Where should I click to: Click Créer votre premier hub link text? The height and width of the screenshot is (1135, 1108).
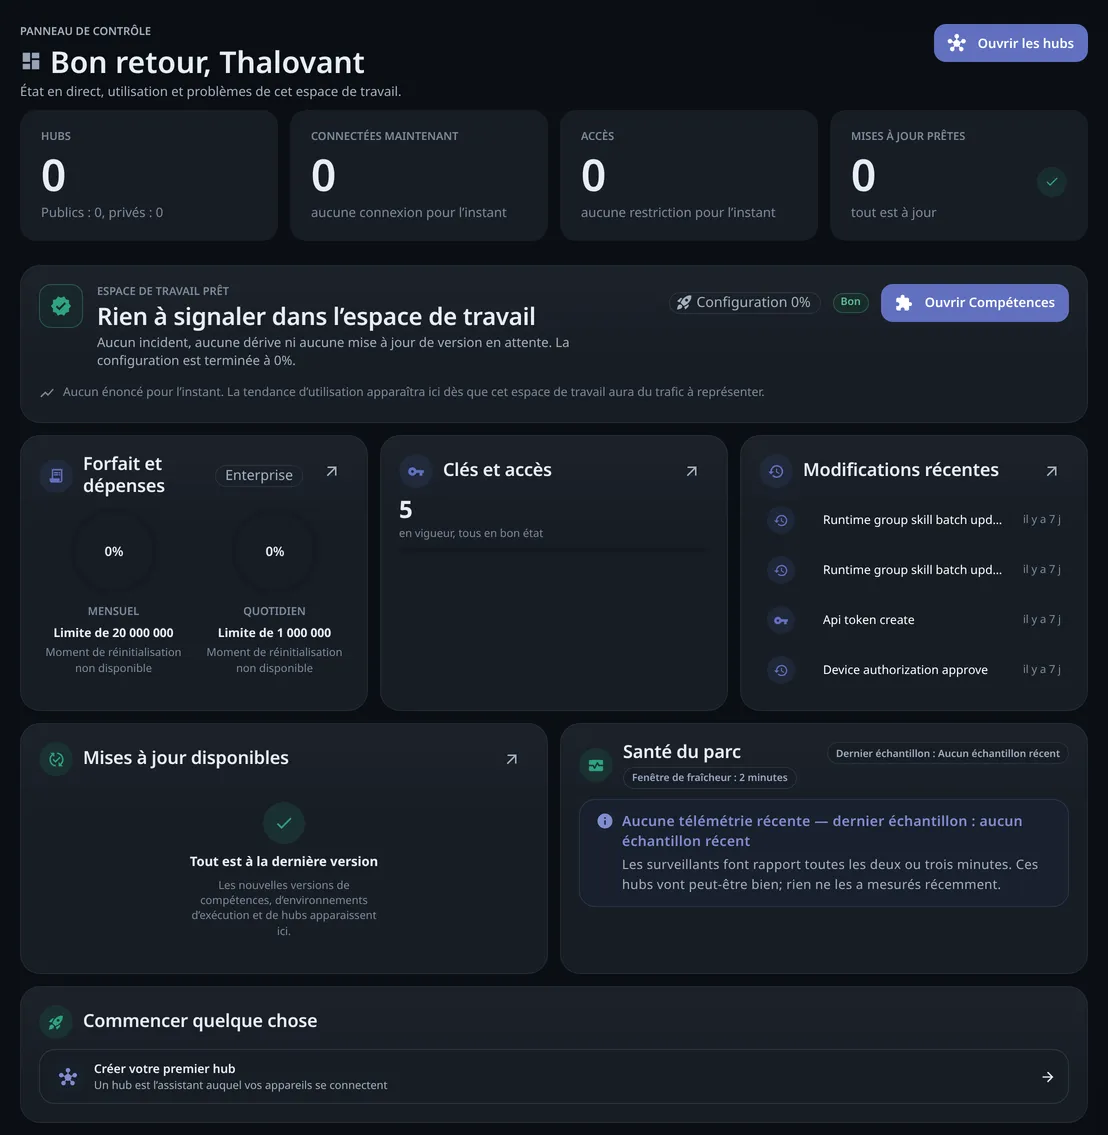pos(164,1068)
